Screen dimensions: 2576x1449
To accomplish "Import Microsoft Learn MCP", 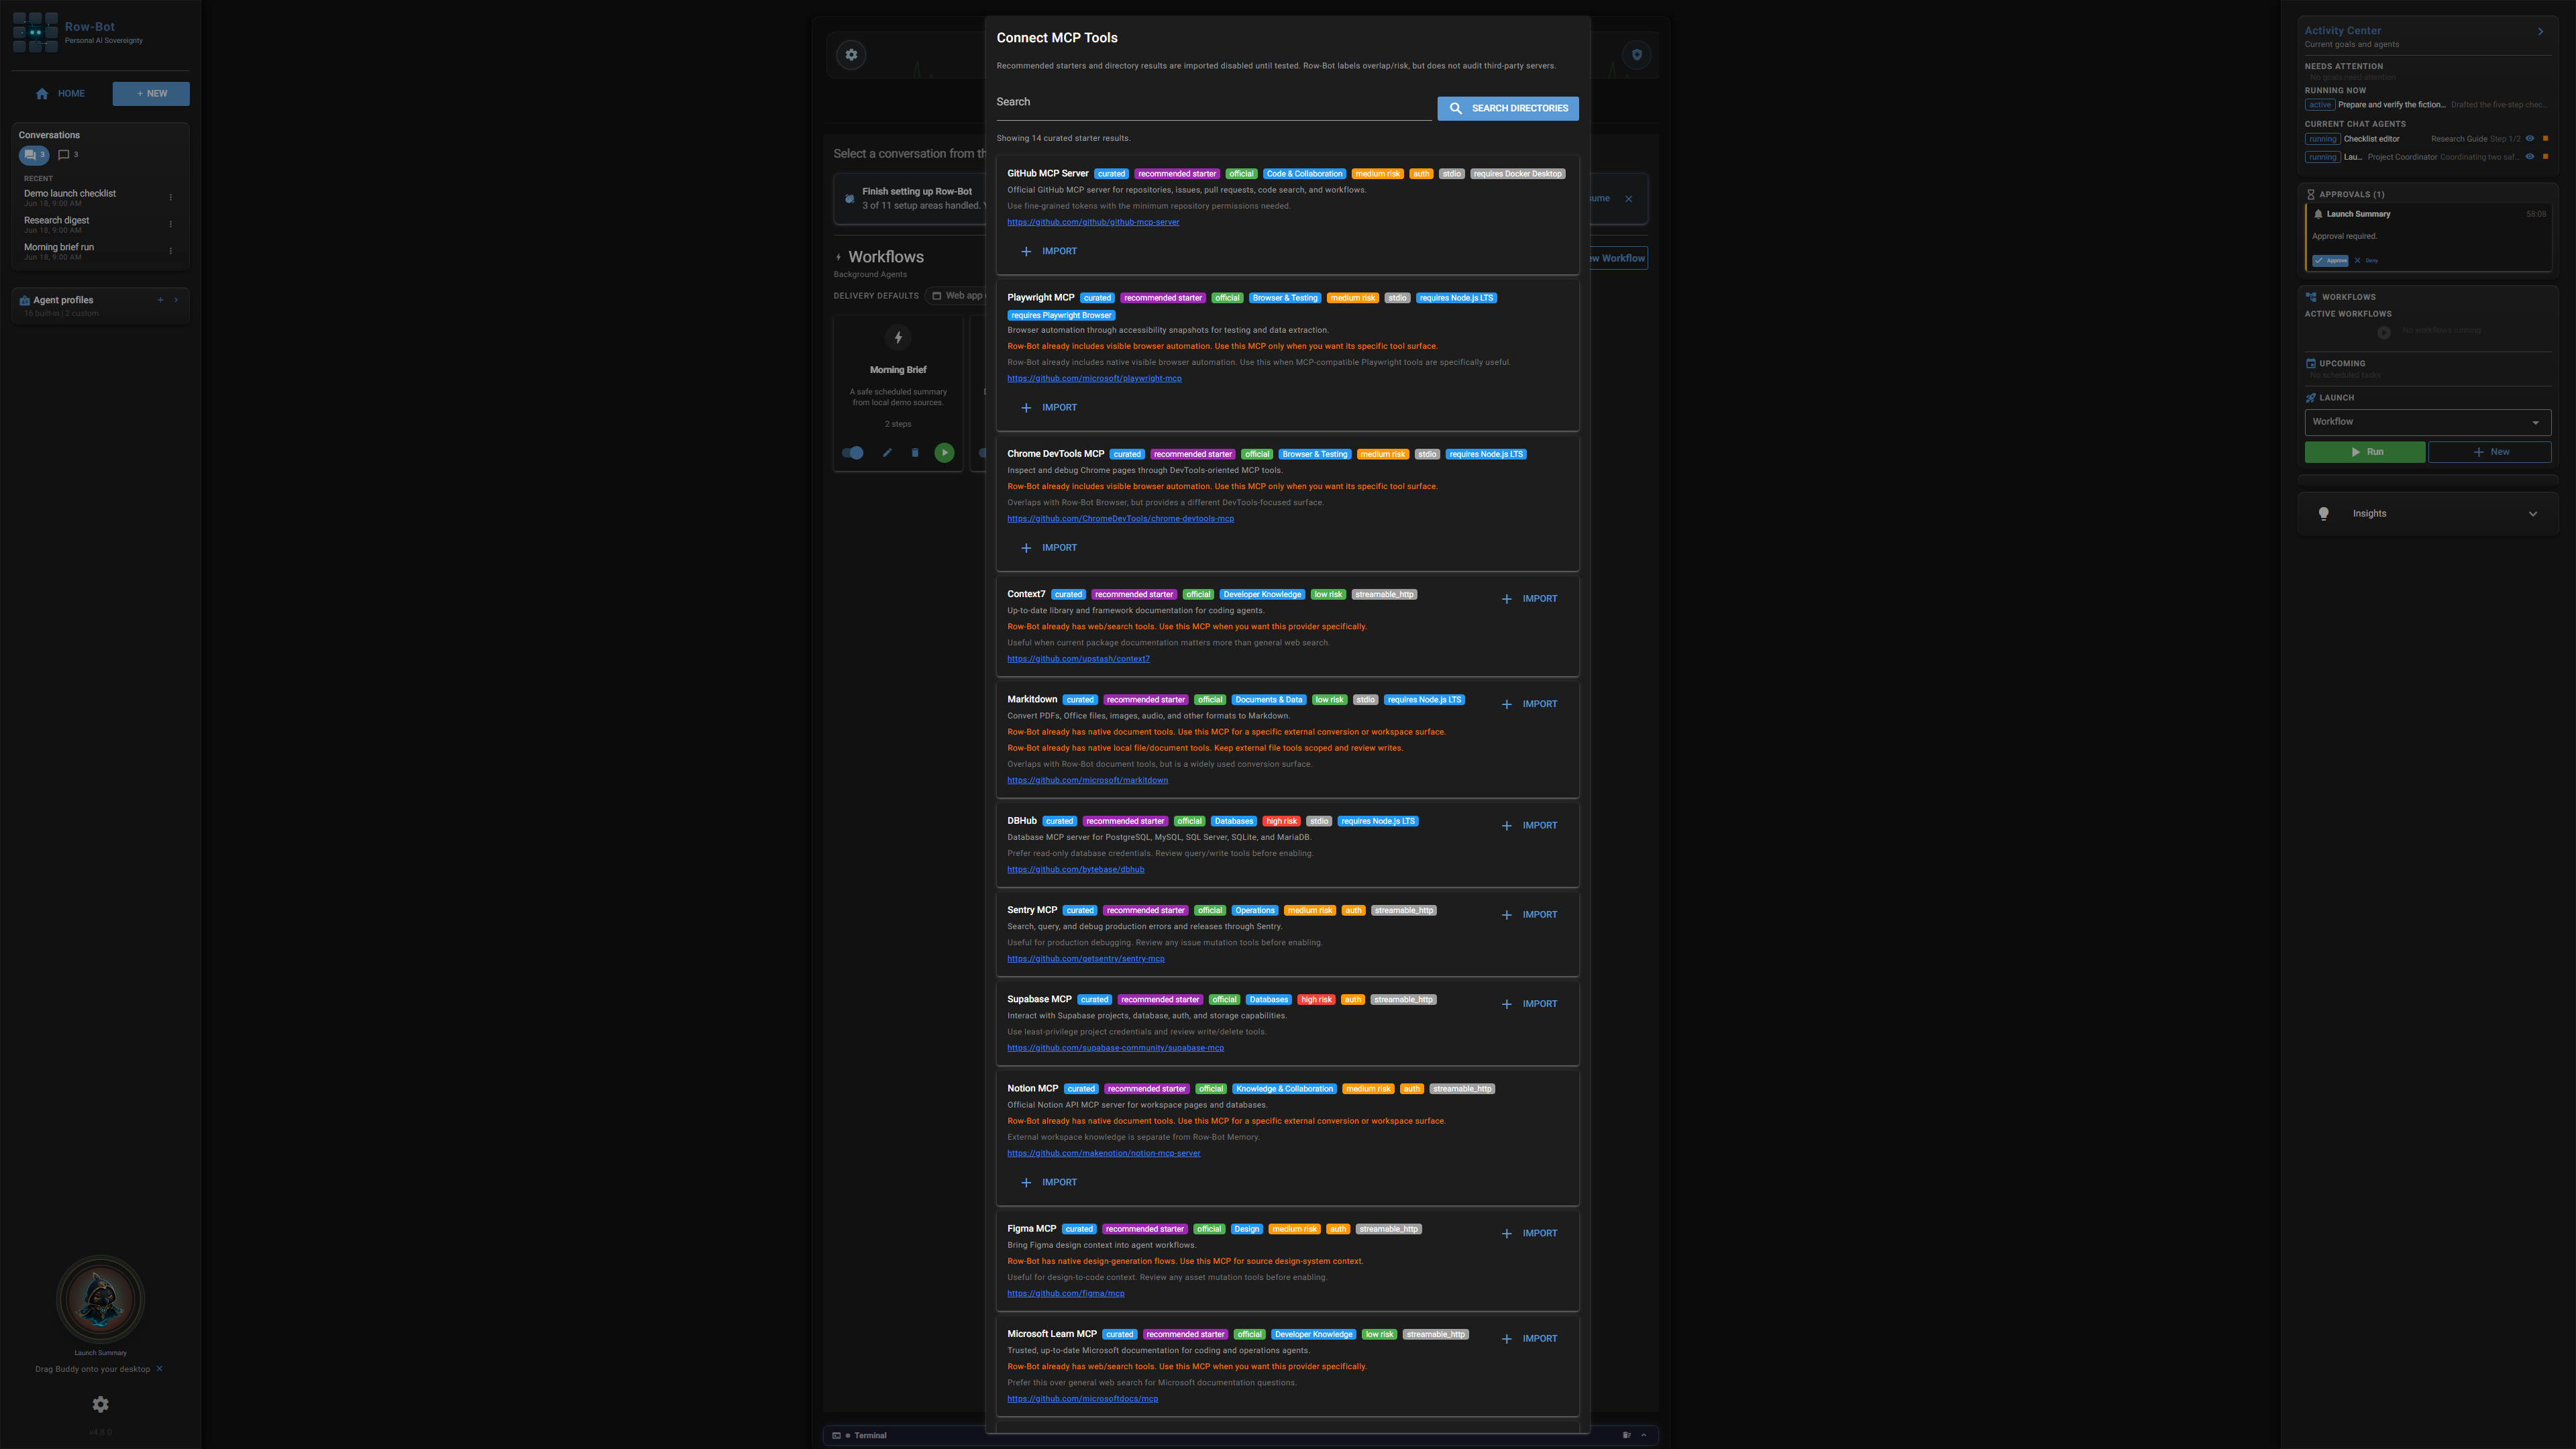I will 1529,1339.
